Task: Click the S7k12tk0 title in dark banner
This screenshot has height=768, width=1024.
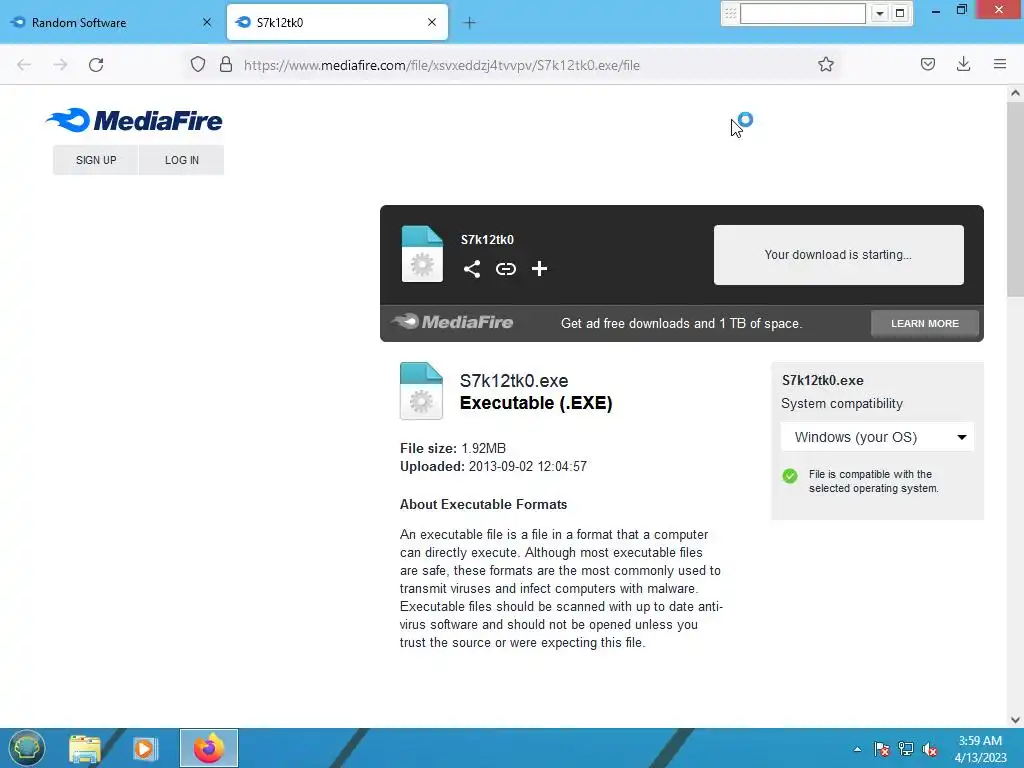Action: click(487, 240)
